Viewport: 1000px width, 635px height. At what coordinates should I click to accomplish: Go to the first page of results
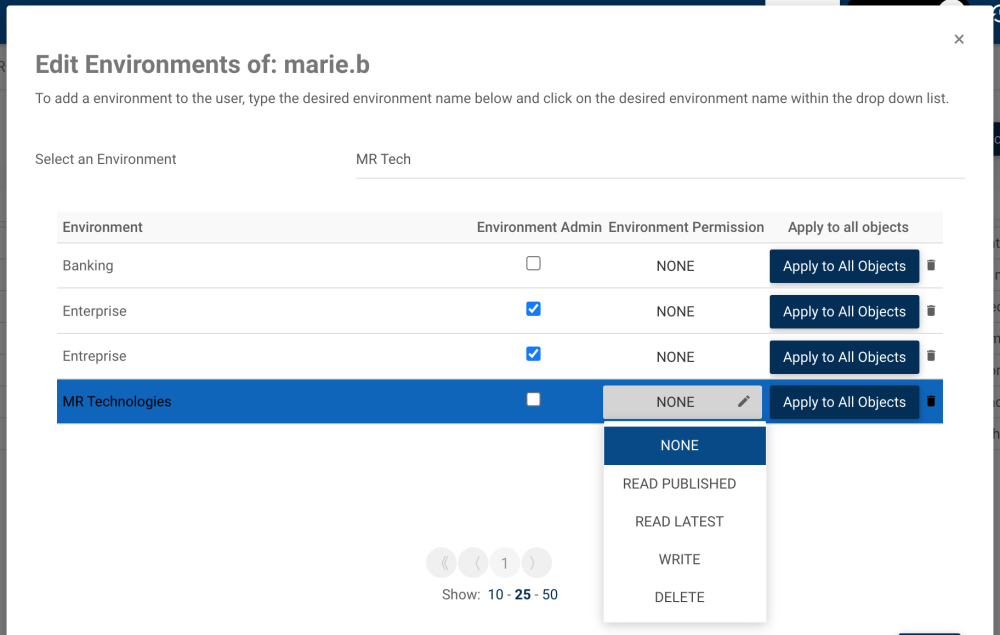[x=442, y=563]
